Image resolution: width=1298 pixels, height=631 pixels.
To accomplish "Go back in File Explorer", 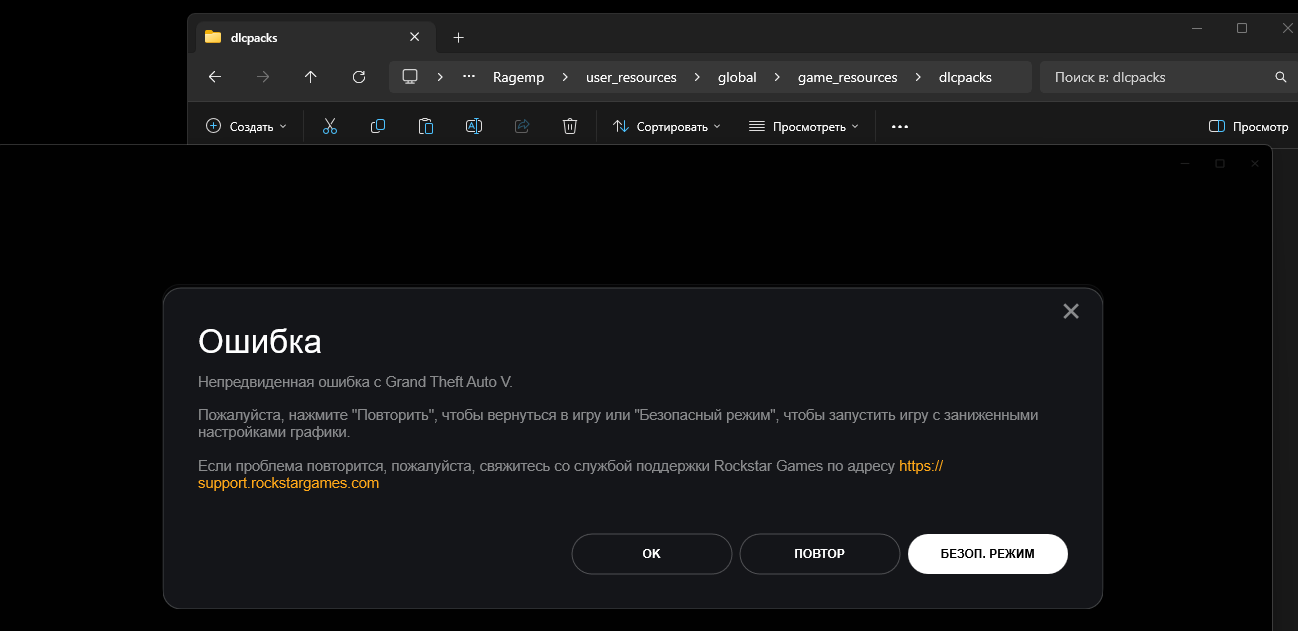I will tap(214, 77).
